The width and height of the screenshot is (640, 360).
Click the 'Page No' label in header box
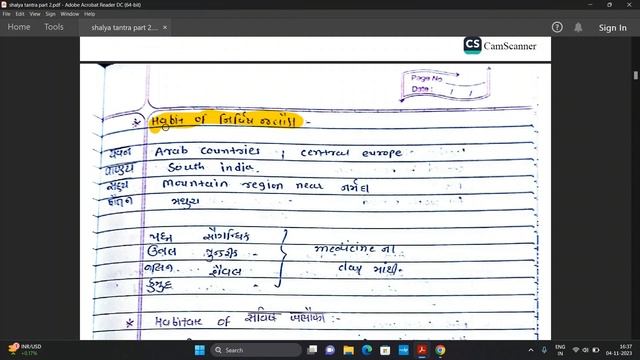(427, 78)
